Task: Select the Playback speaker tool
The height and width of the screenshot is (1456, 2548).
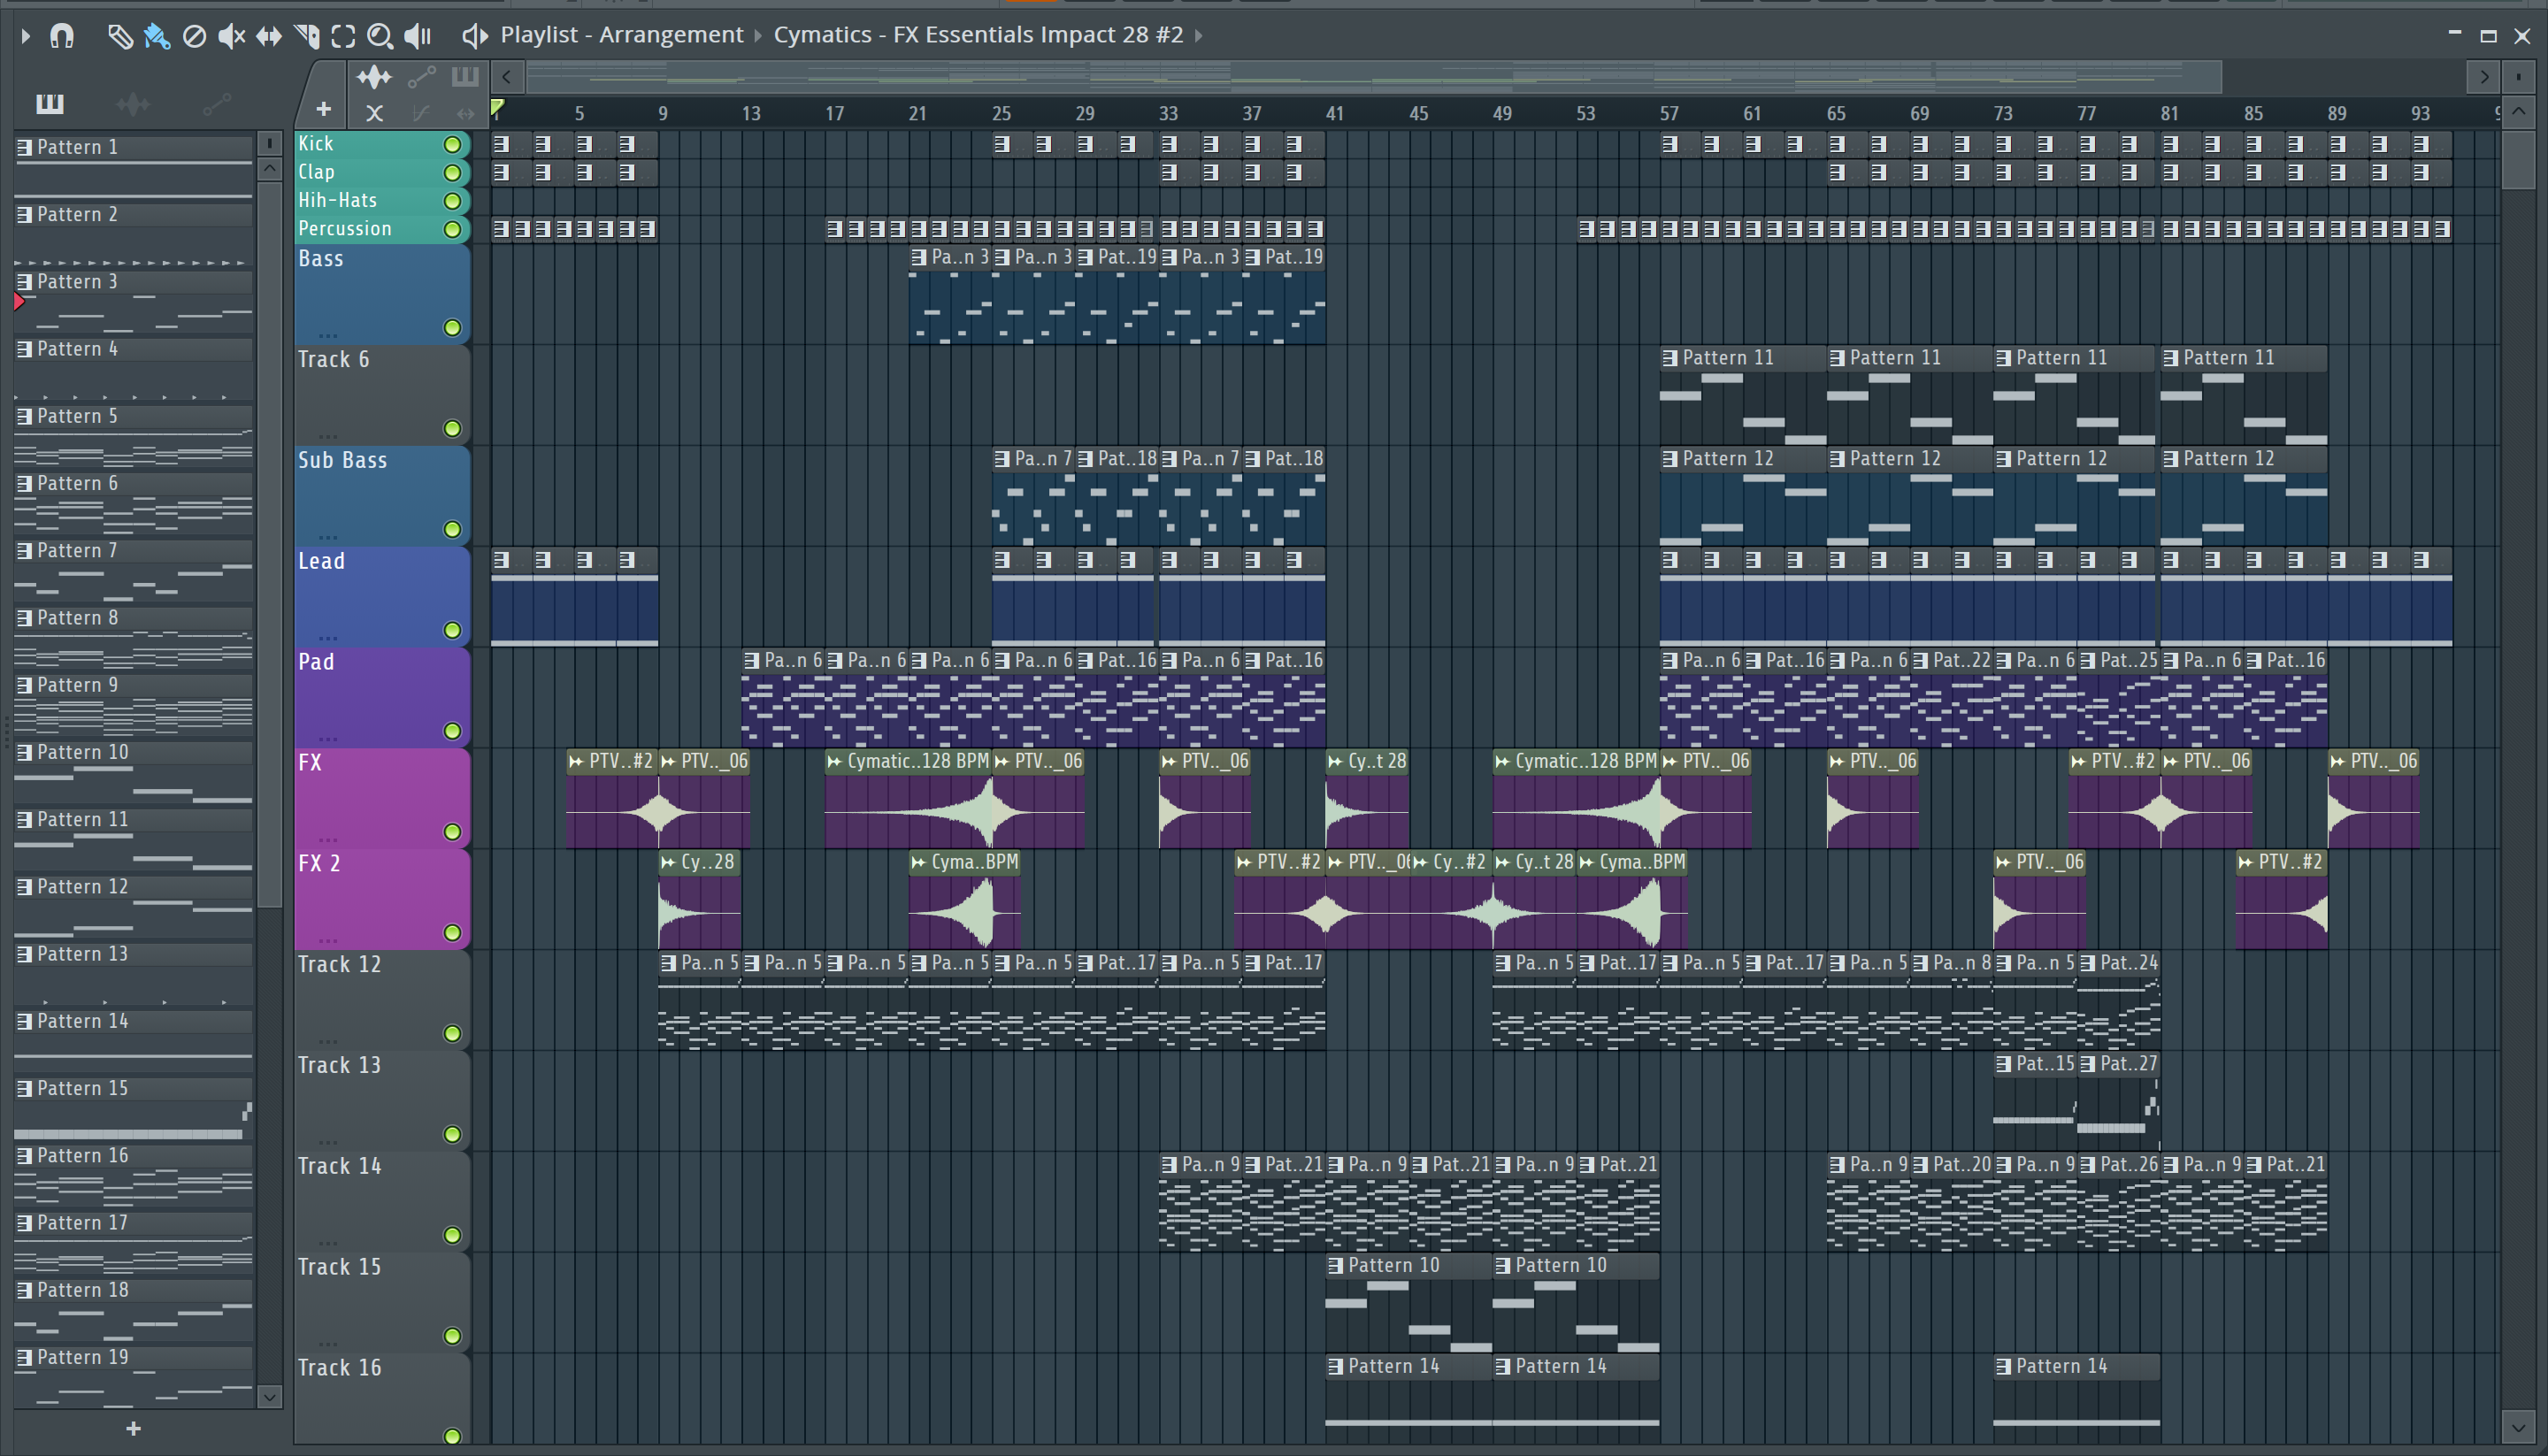Action: (x=417, y=37)
